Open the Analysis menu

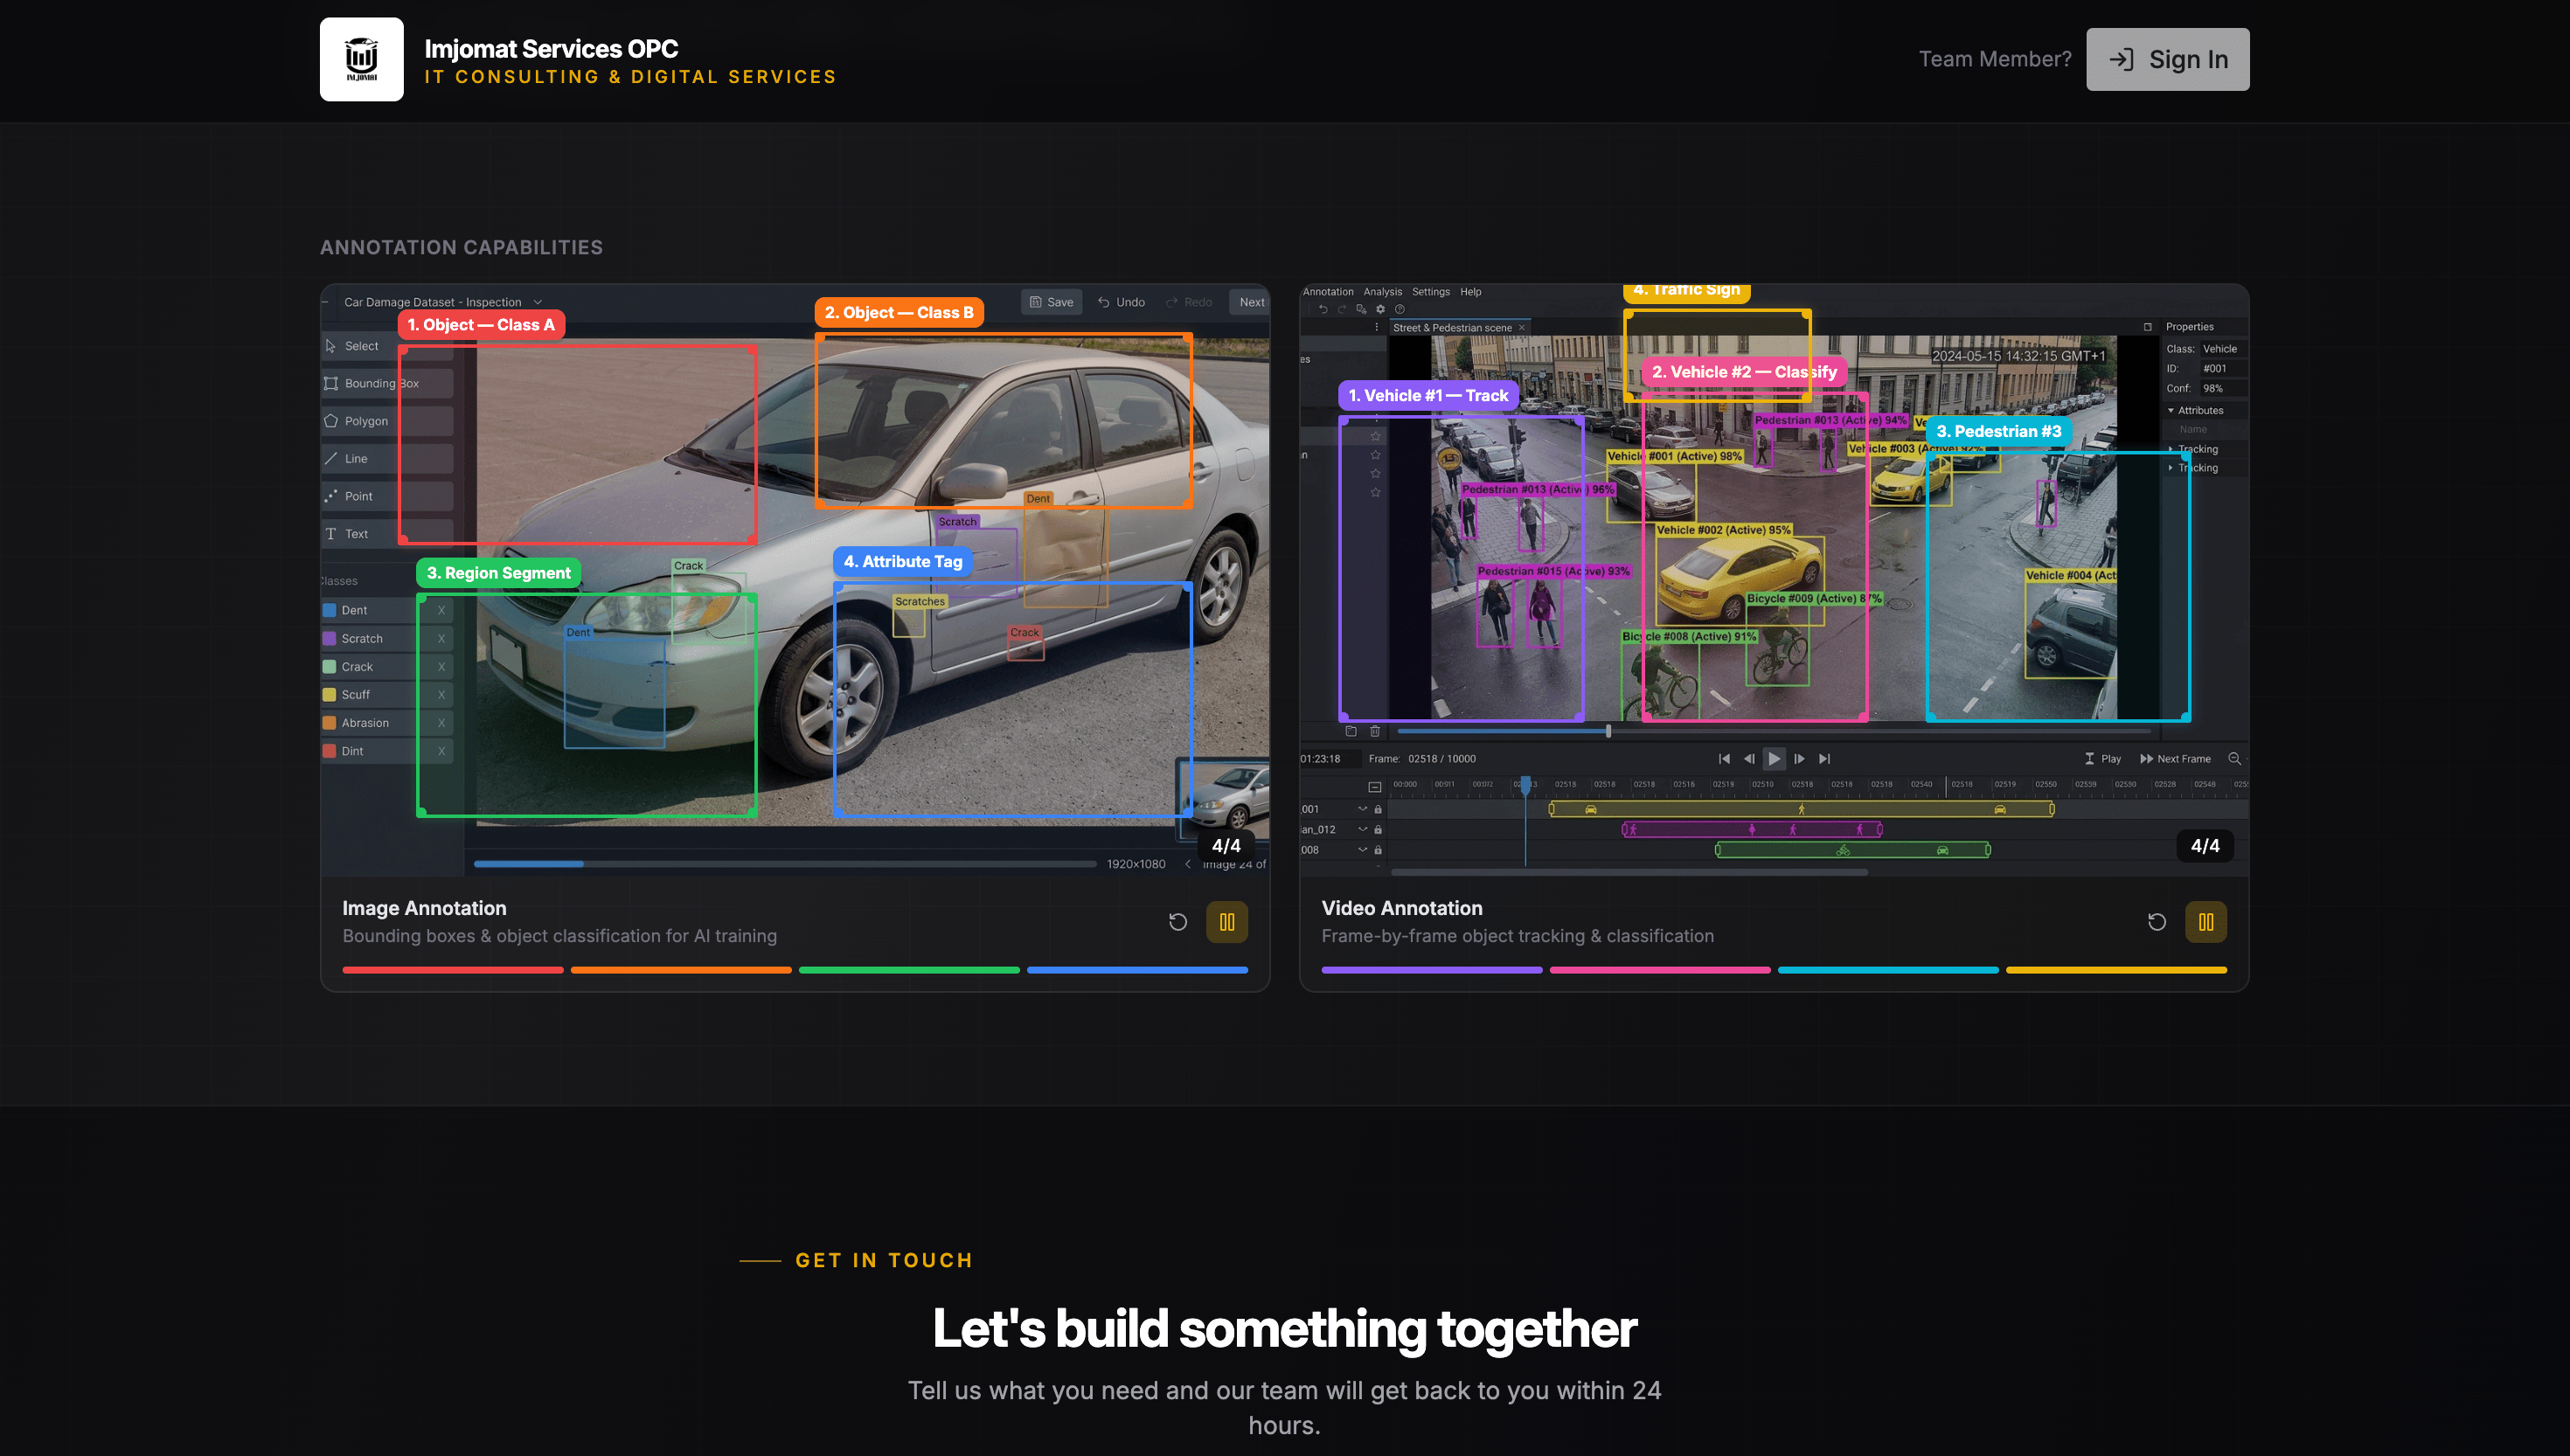[x=1383, y=292]
